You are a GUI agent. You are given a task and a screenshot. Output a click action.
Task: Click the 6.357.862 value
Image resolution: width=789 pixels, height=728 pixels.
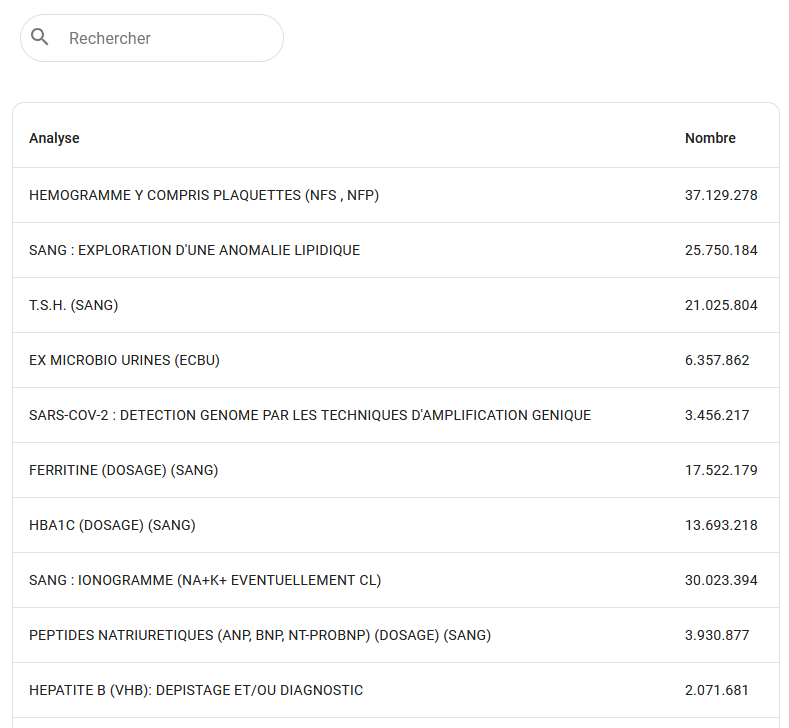[717, 360]
